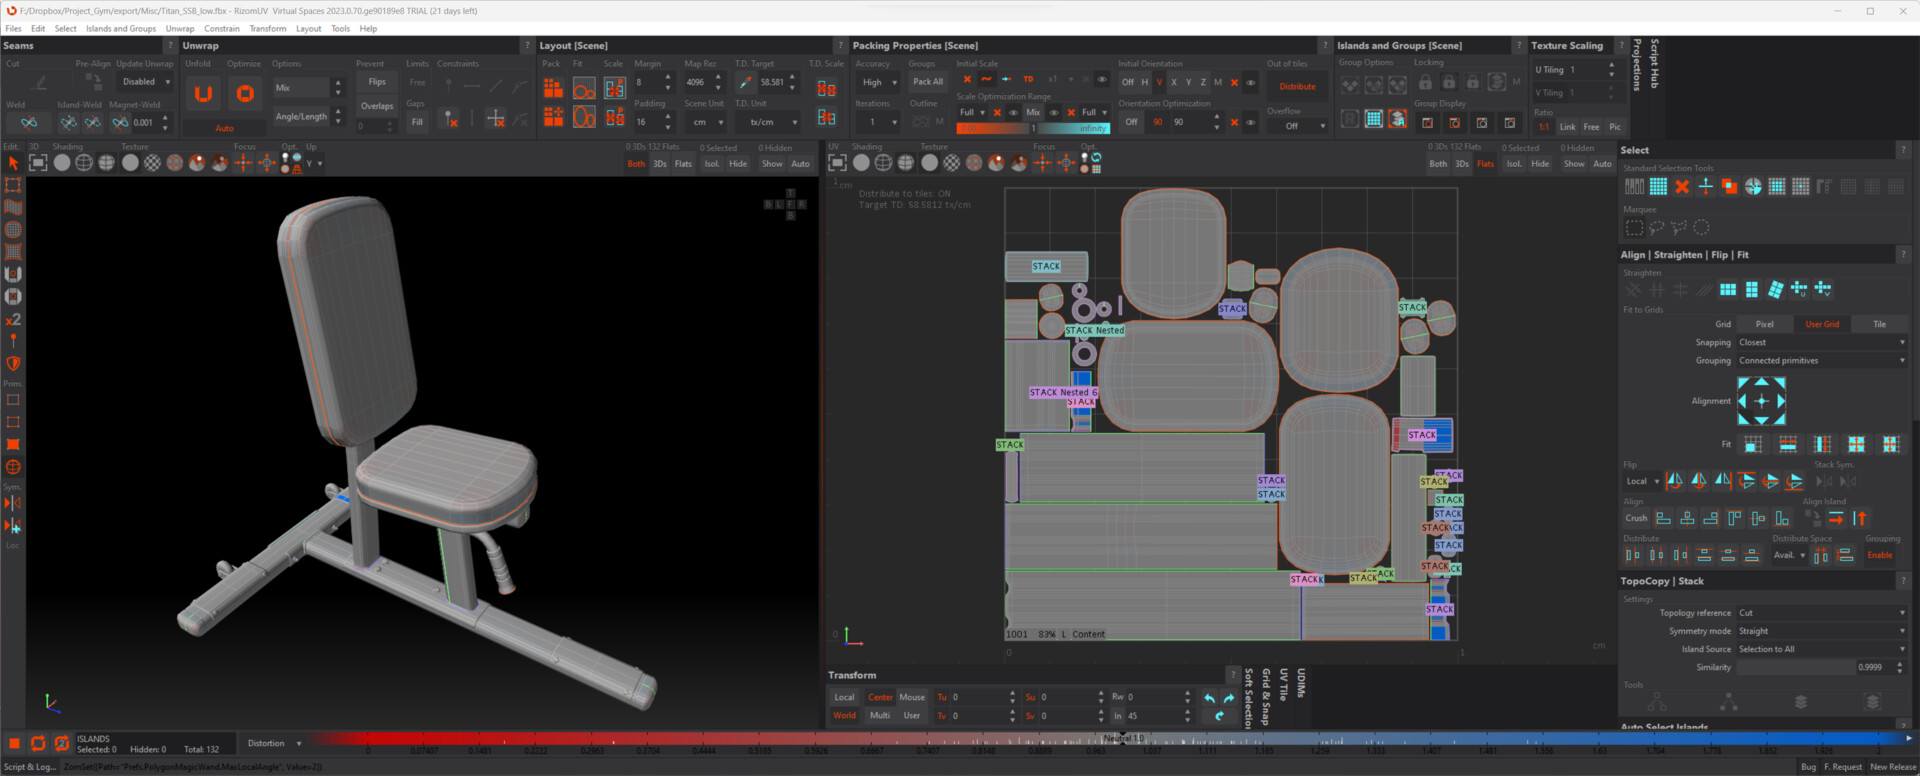The height and width of the screenshot is (776, 1920).
Task: Click the Initial Scale TD icon
Action: click(x=1028, y=80)
